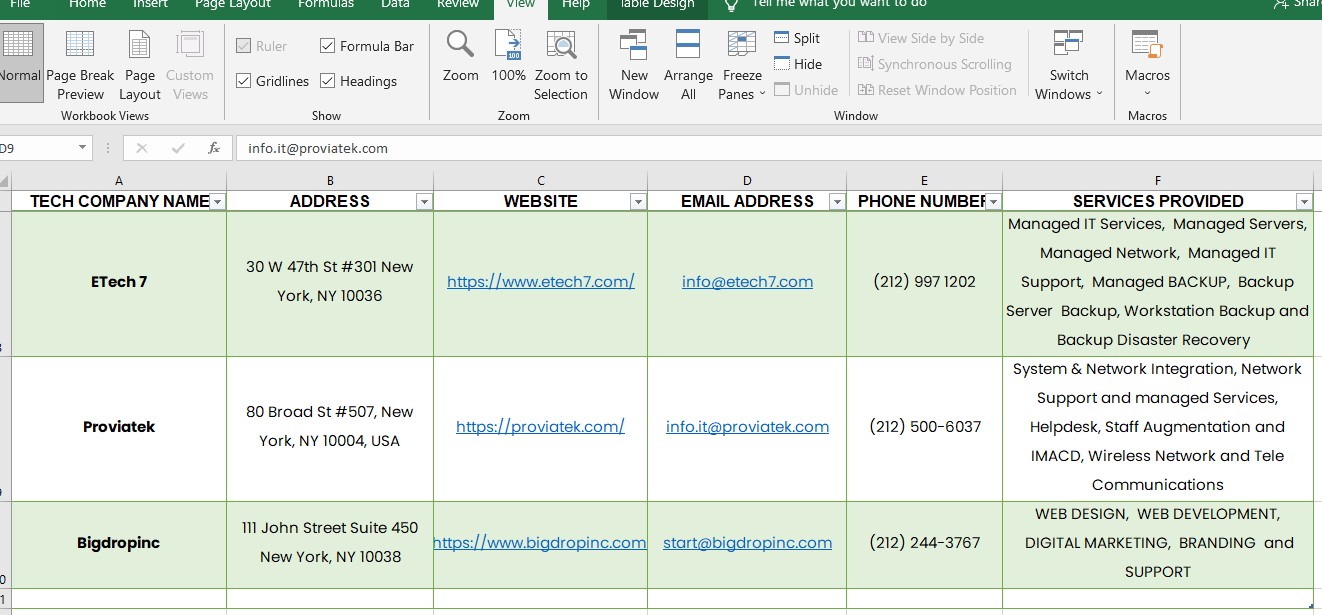
Task: Click the Name Box field
Action: (37, 148)
